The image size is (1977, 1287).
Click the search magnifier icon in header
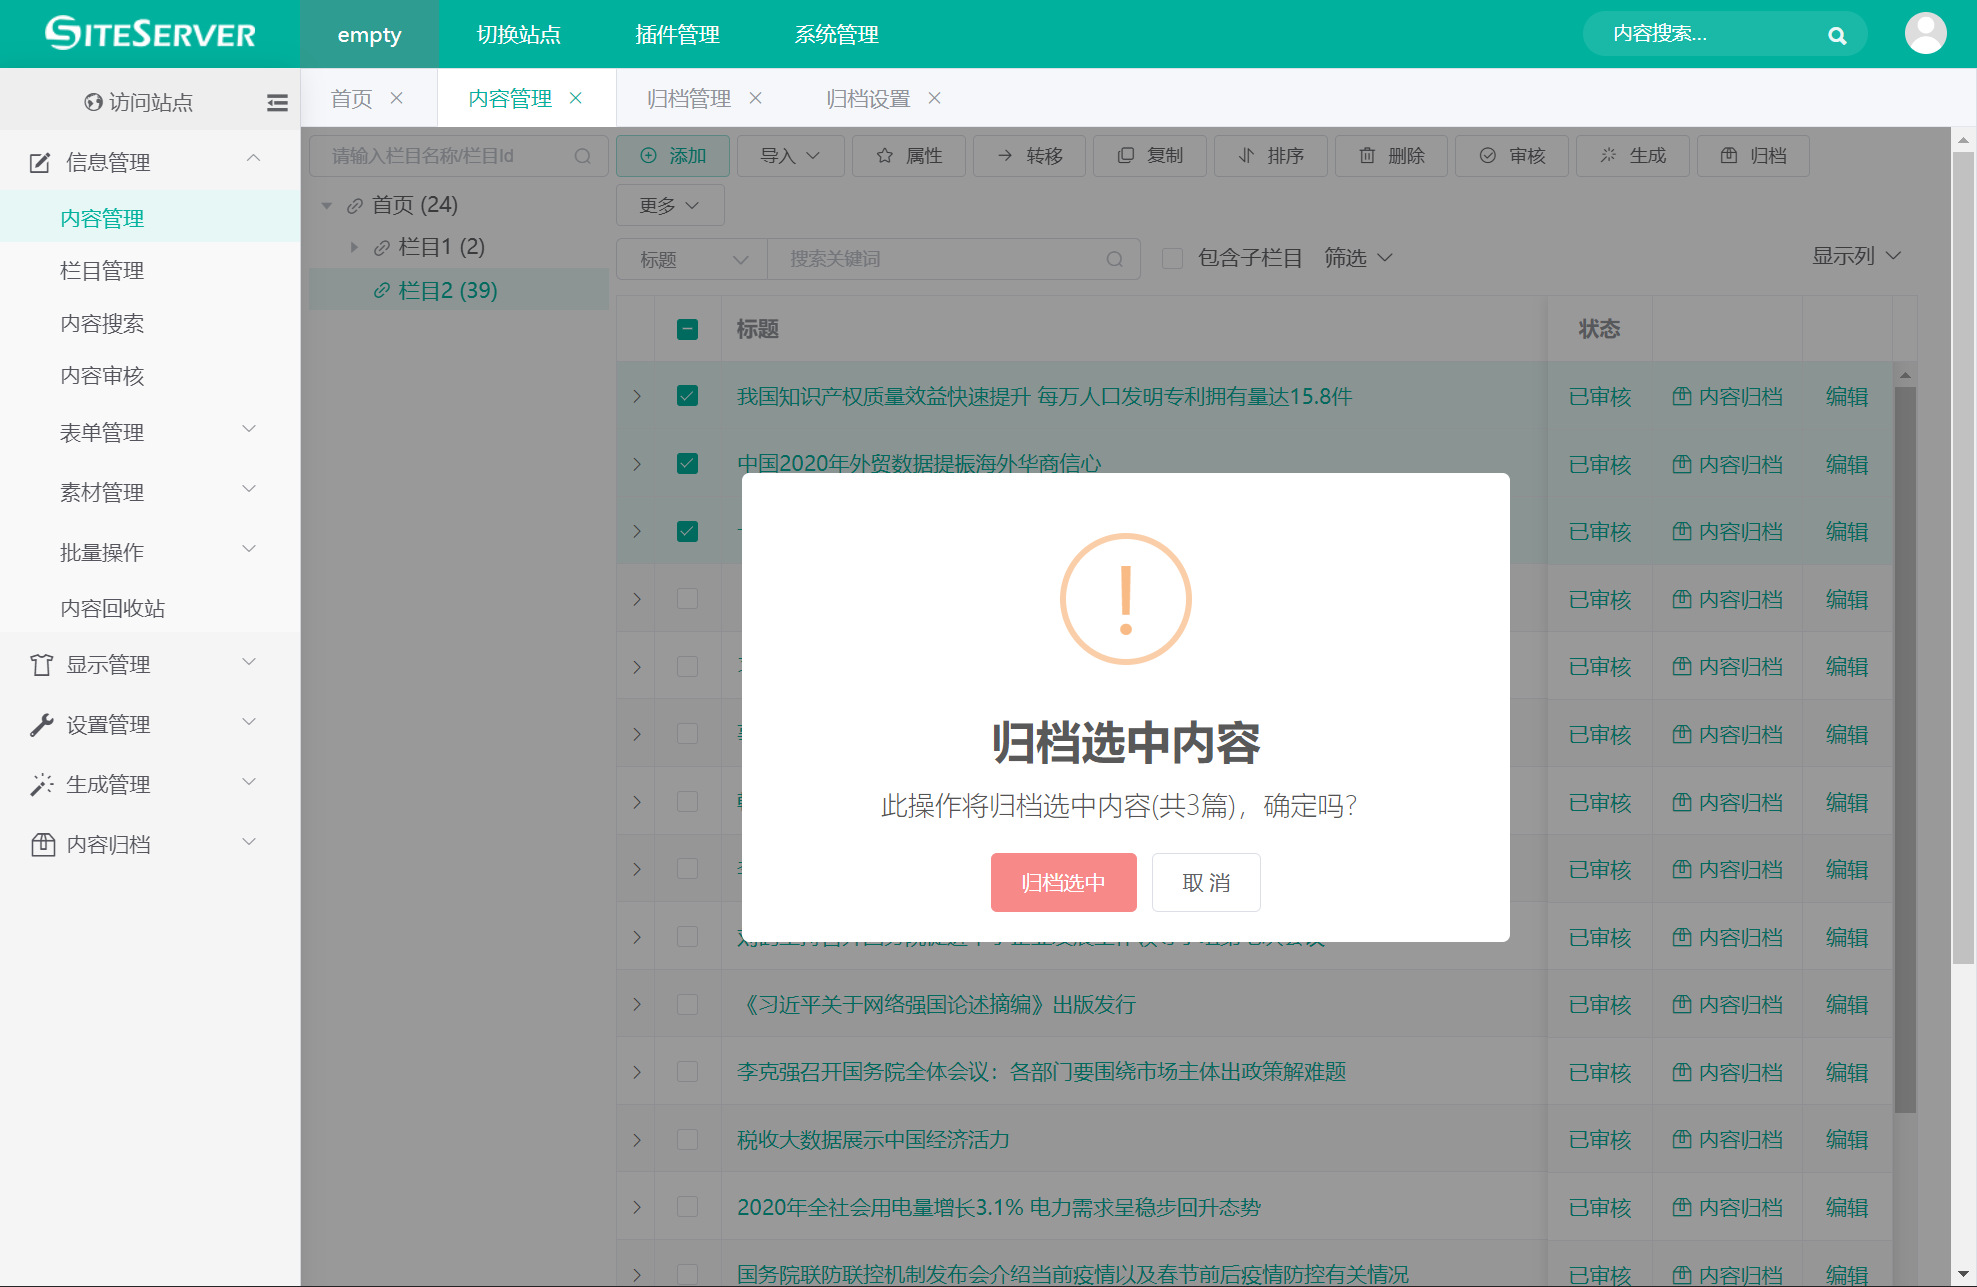[1836, 35]
